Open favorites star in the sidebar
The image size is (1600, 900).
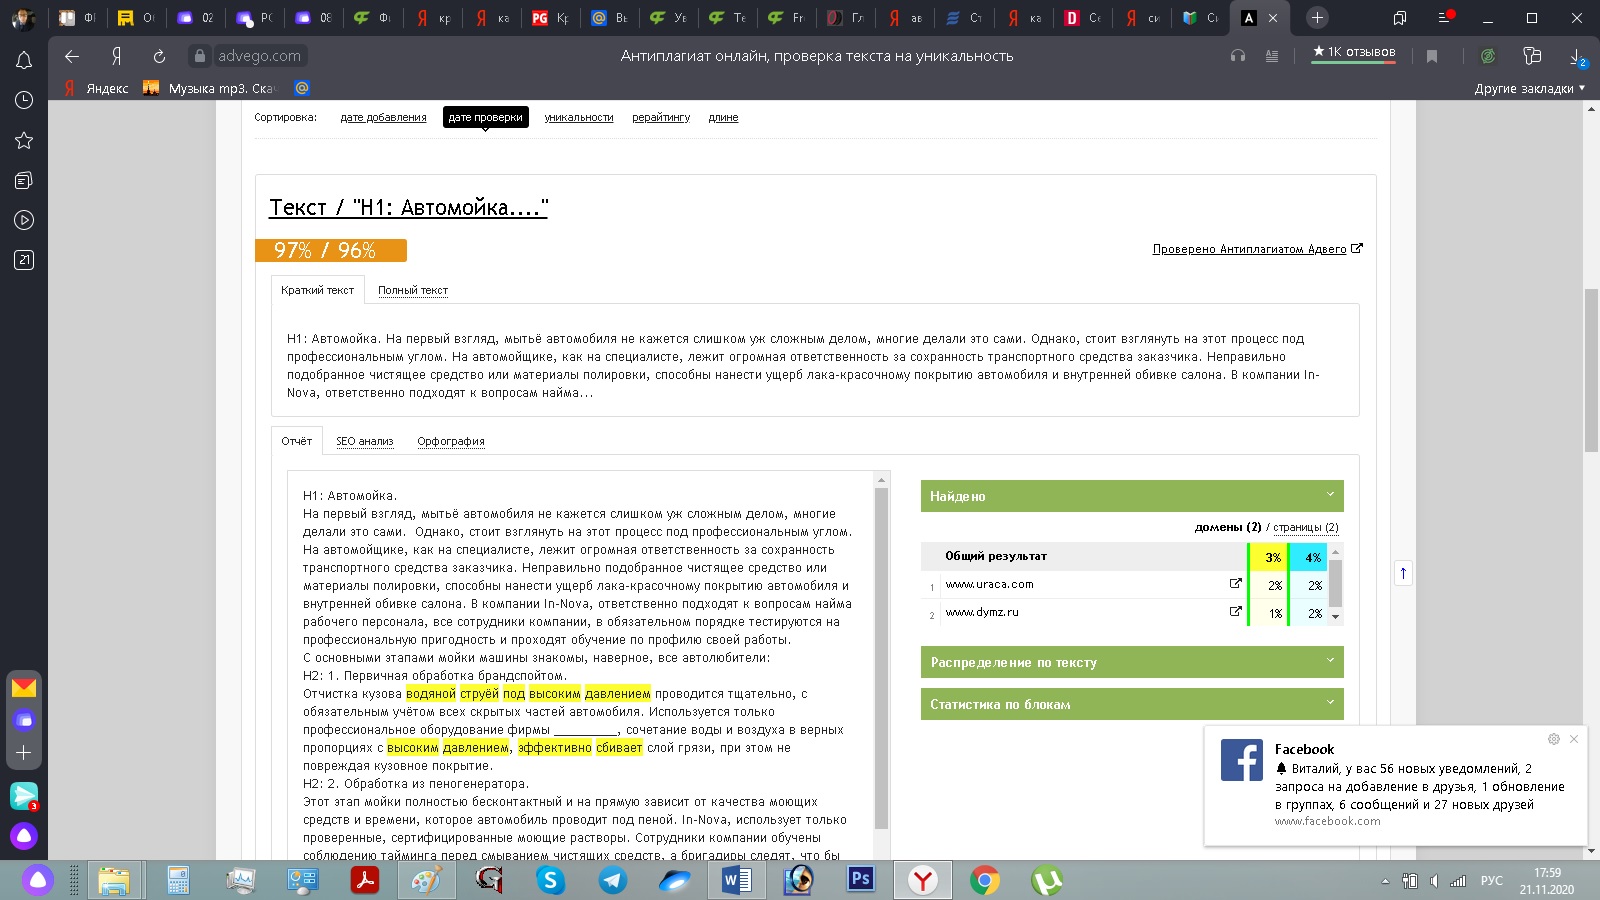tap(24, 140)
